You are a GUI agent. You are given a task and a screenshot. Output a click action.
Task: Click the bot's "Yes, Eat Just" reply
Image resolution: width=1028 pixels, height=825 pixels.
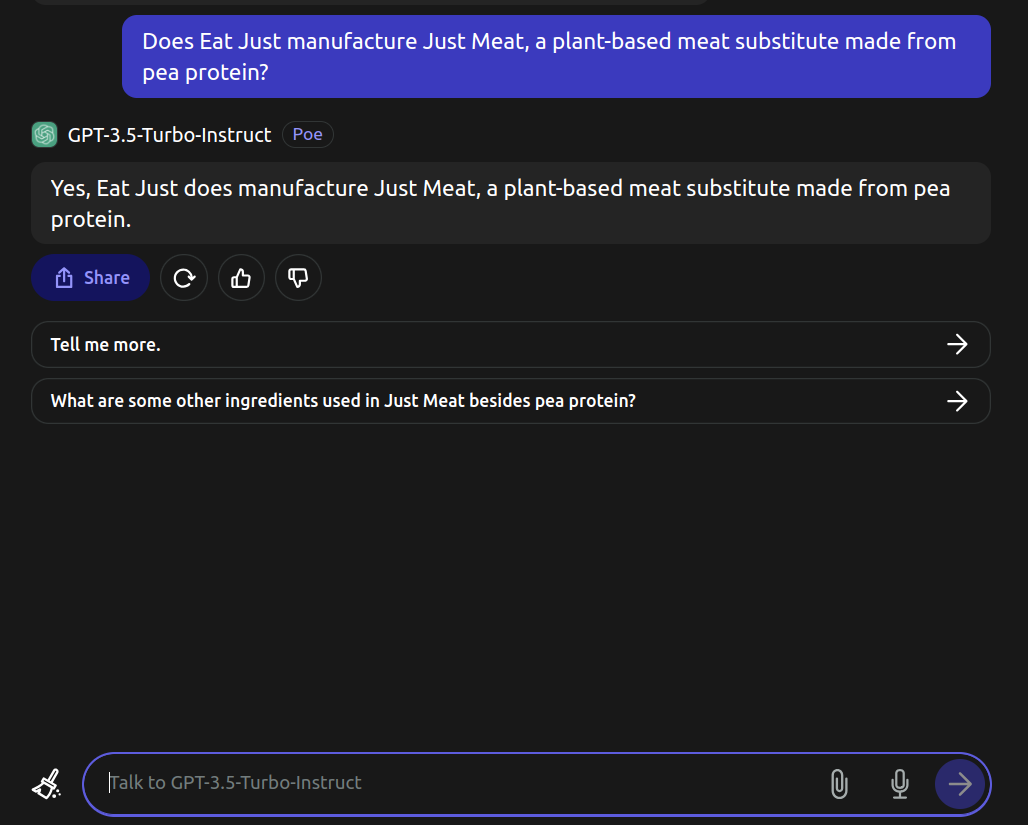511,203
